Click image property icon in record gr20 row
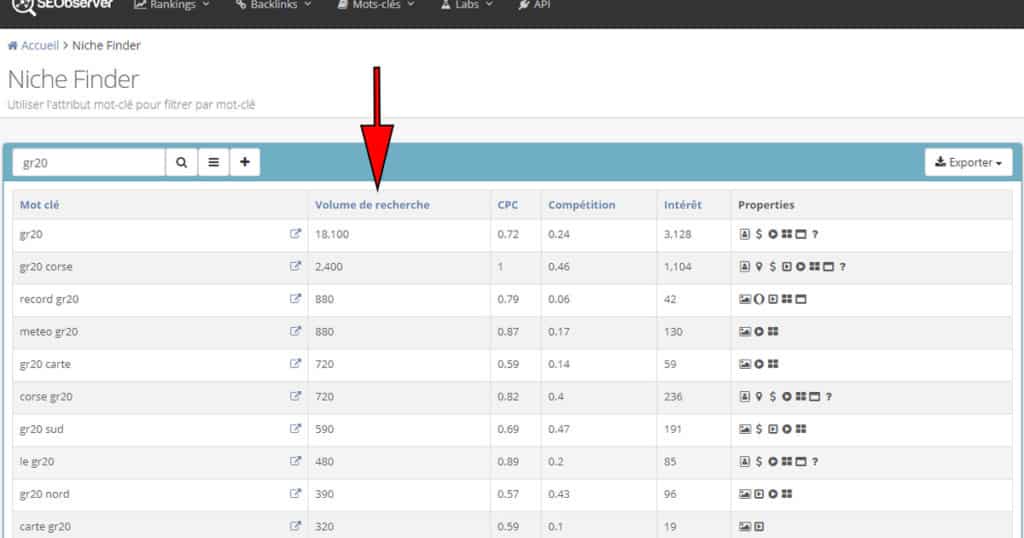 [x=745, y=299]
